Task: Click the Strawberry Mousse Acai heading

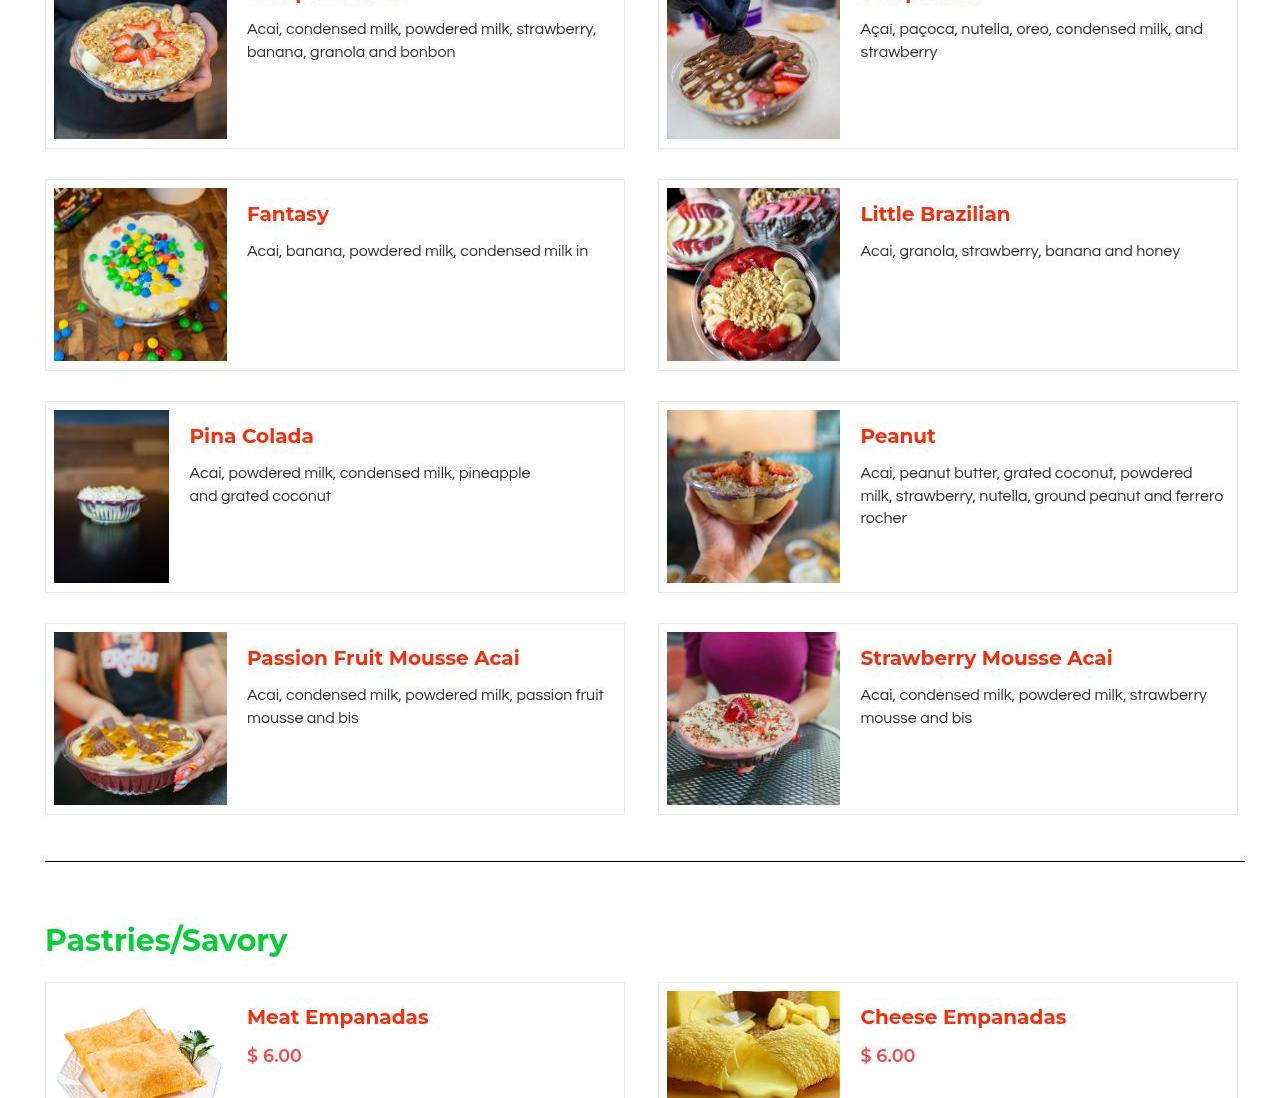Action: click(x=986, y=658)
